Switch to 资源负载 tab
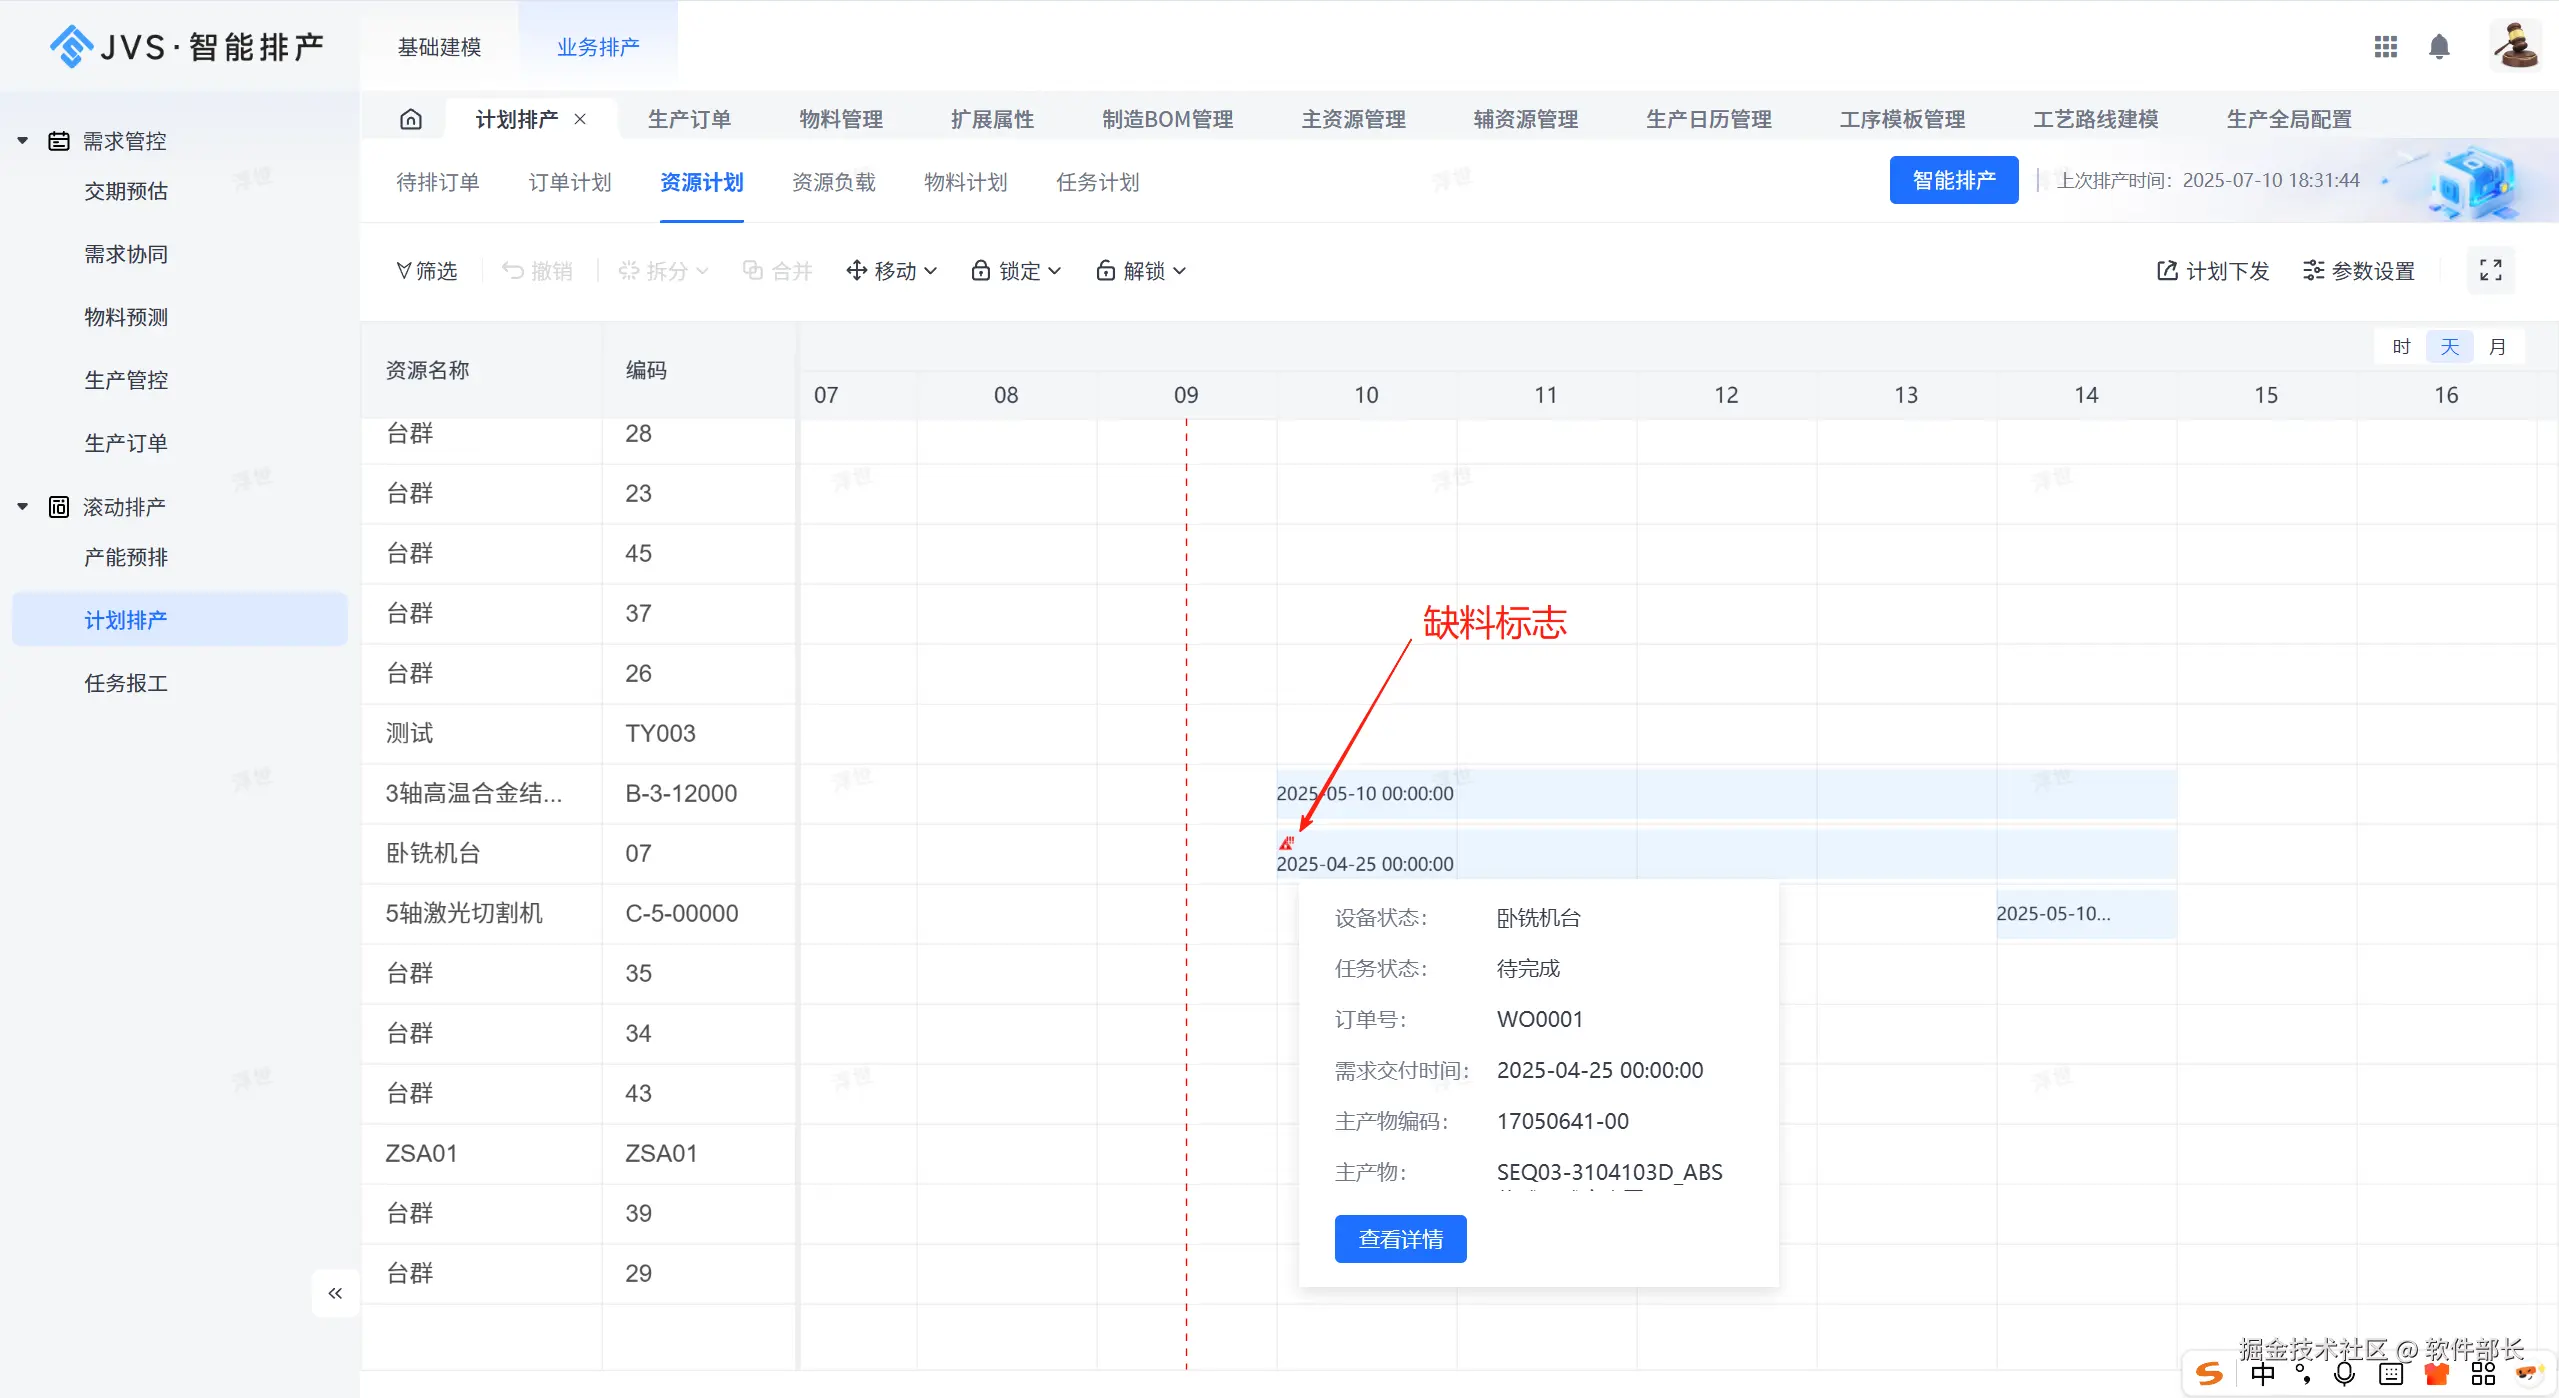2559x1398 pixels. point(833,182)
